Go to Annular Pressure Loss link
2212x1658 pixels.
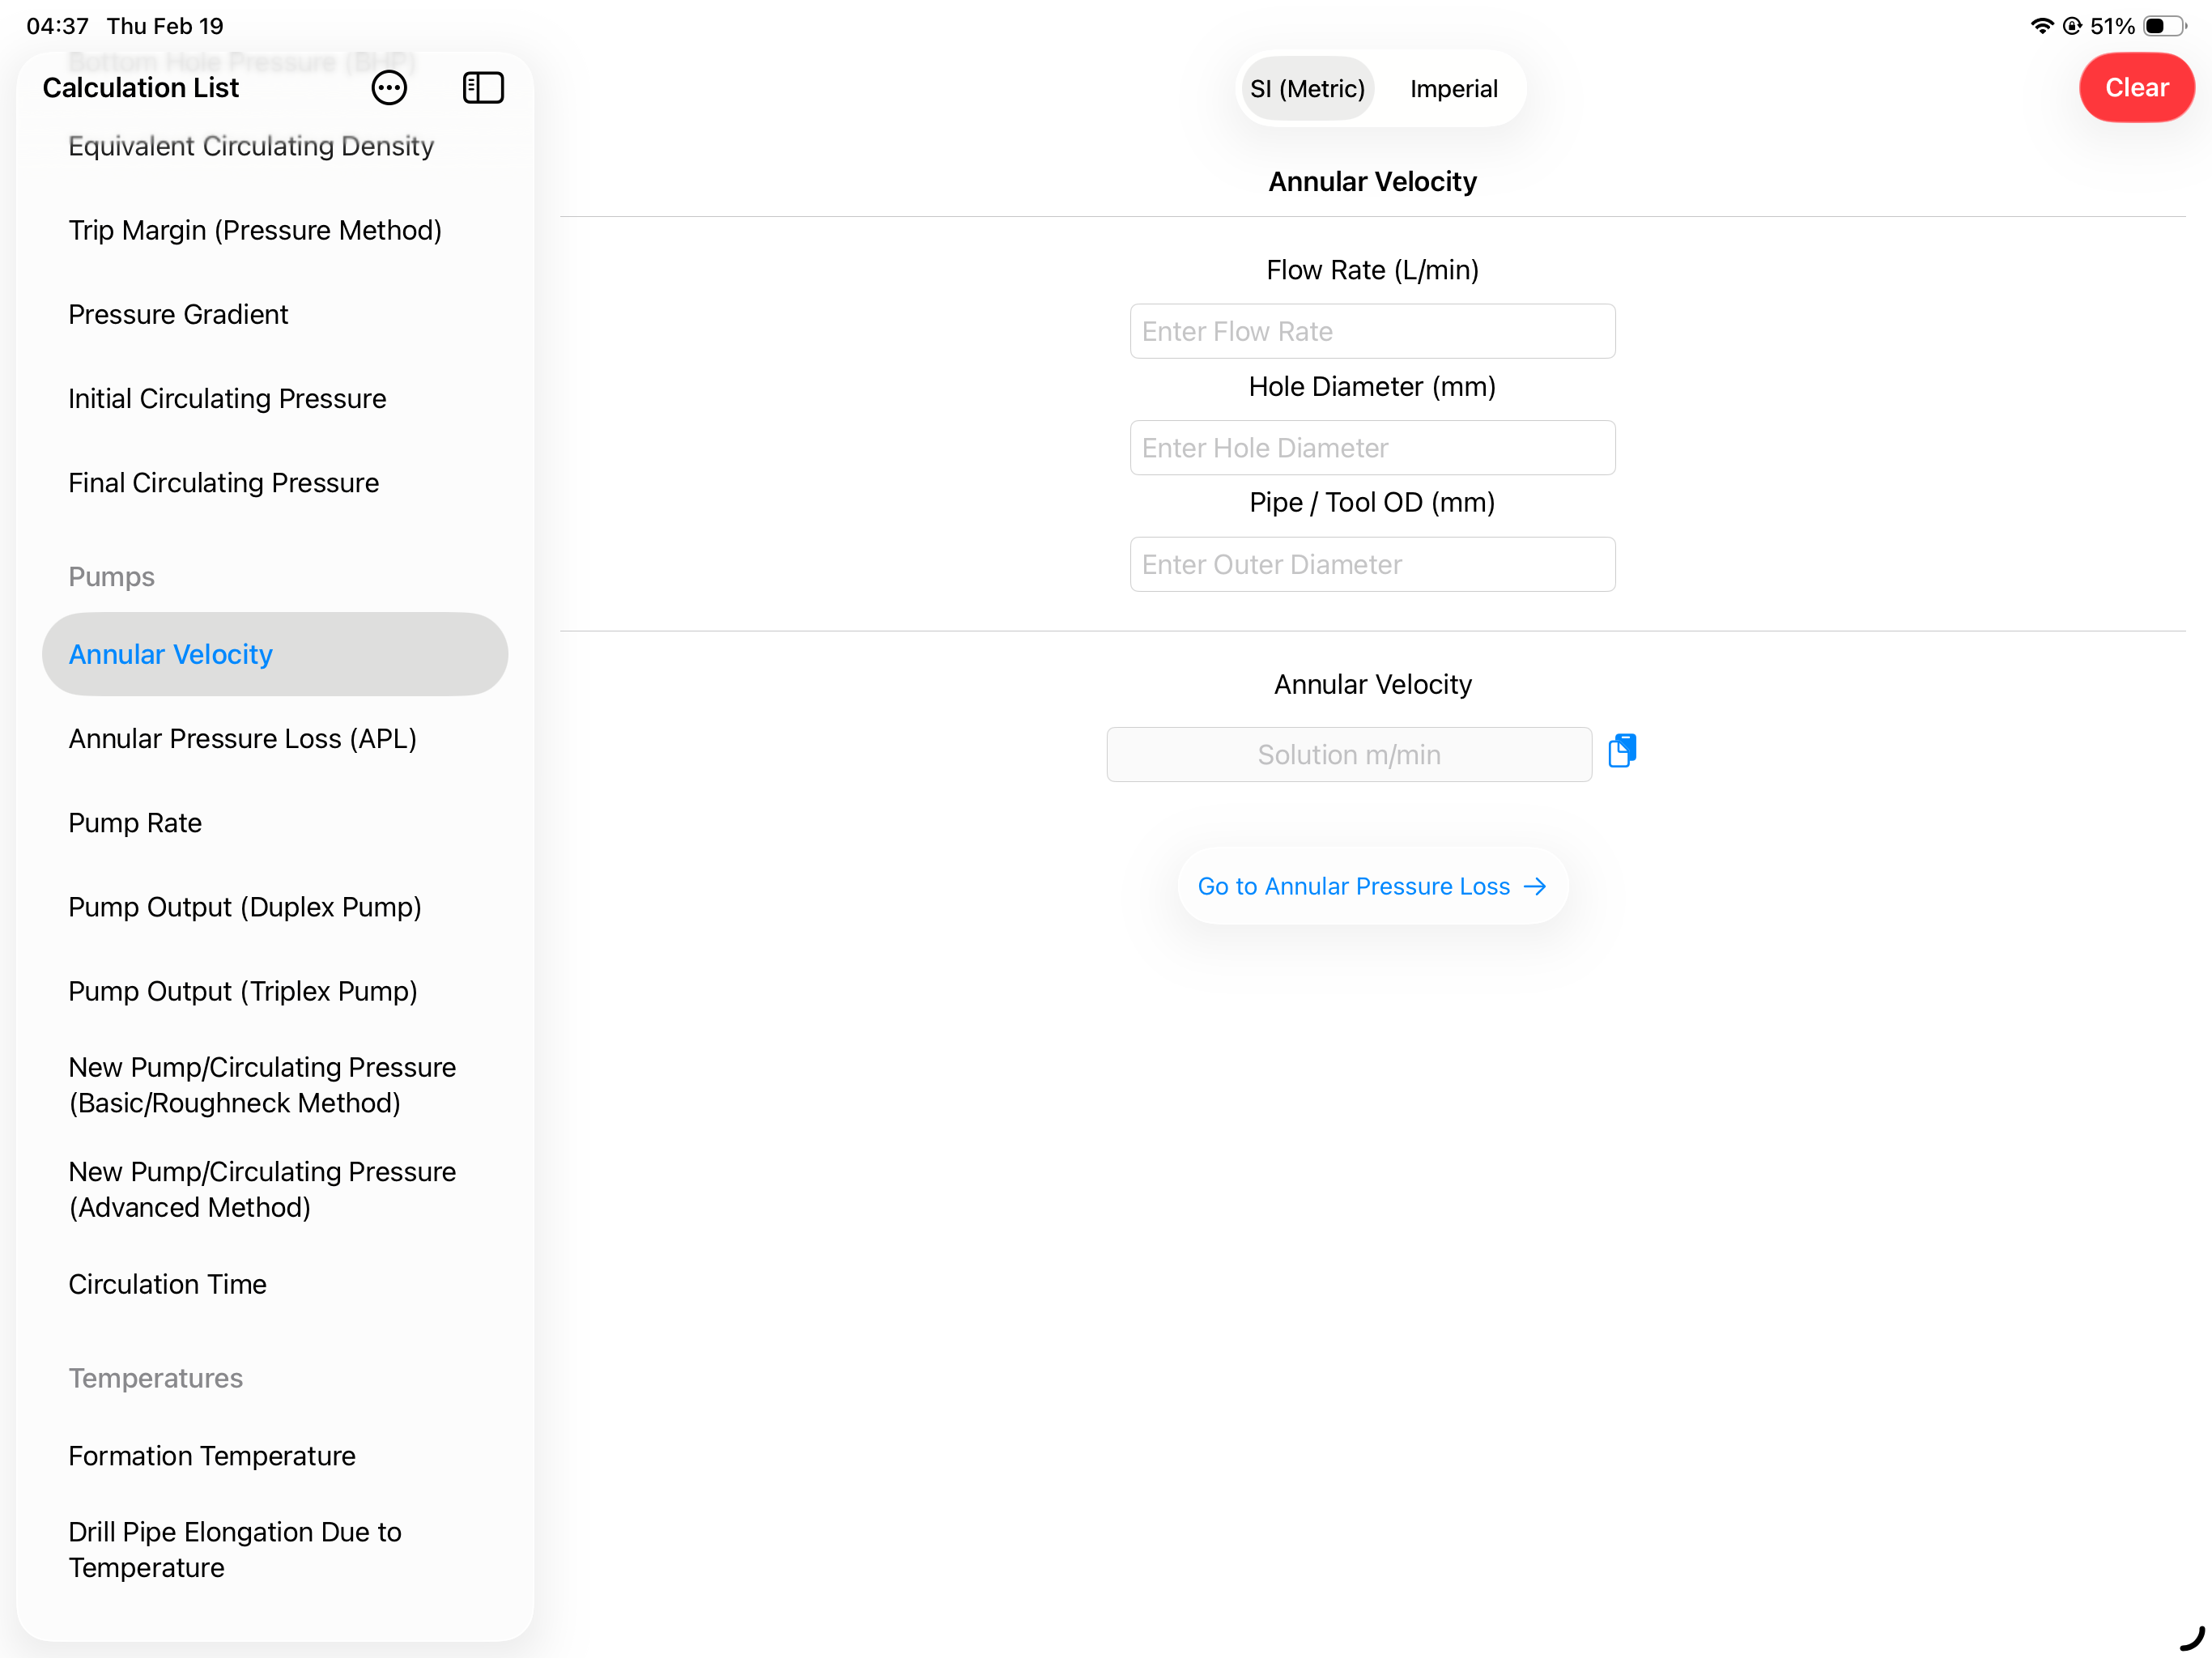pos(1372,886)
